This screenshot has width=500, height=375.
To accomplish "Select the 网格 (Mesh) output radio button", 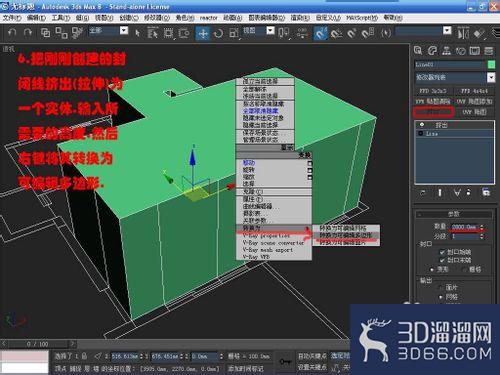I will [441, 297].
